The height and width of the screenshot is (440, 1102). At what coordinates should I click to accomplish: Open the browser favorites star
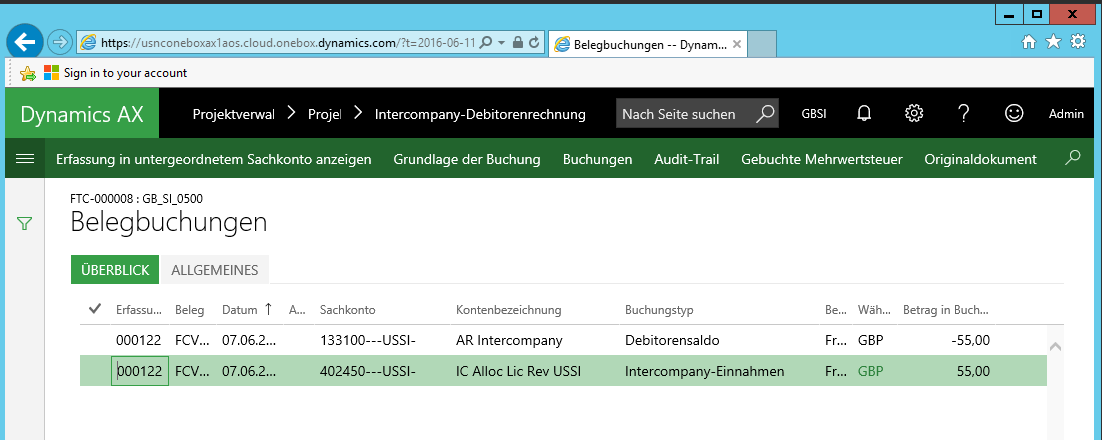pos(1052,42)
